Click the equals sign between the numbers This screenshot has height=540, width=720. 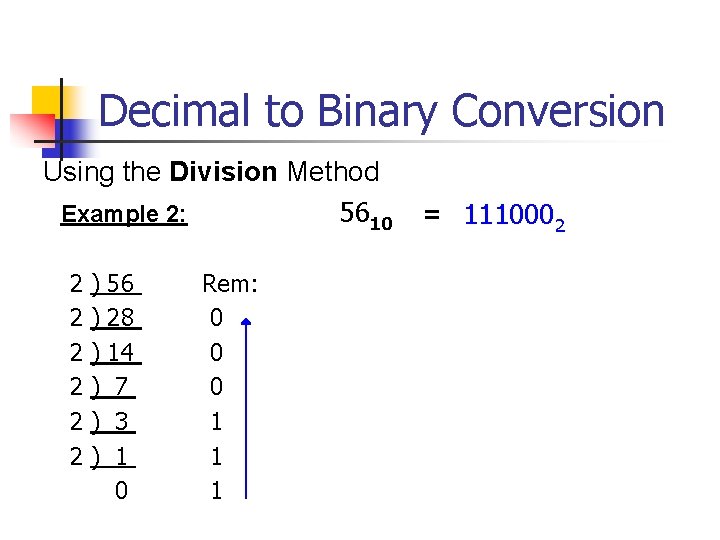click(432, 214)
